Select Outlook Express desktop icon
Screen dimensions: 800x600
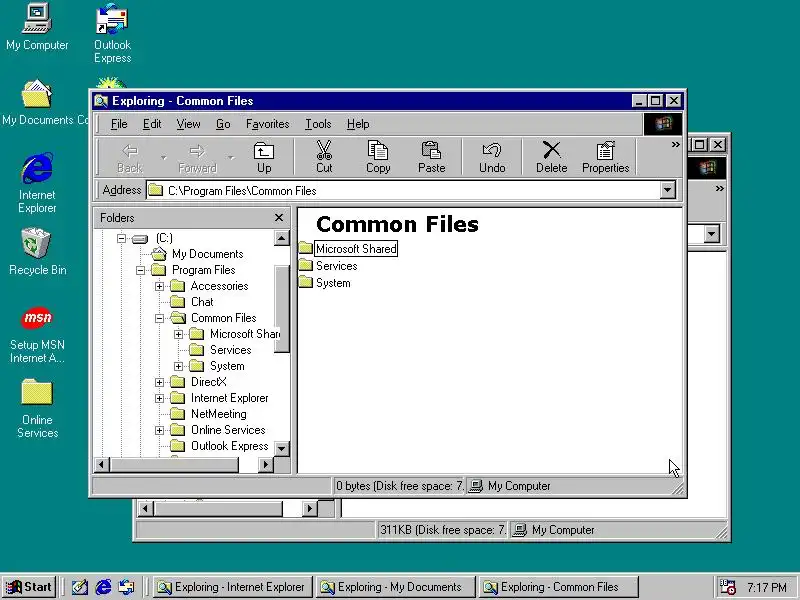(112, 33)
